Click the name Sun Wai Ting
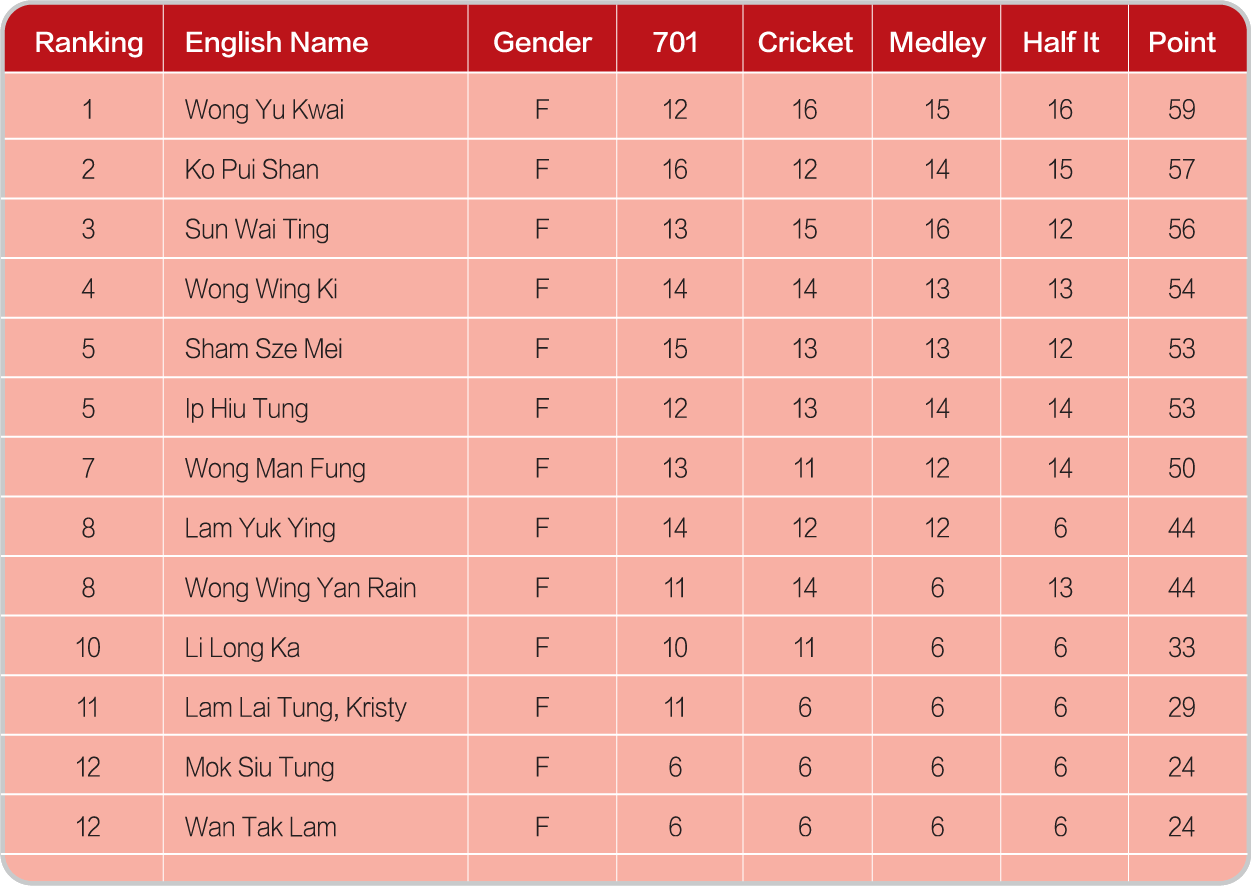The image size is (1251, 886). pos(257,230)
